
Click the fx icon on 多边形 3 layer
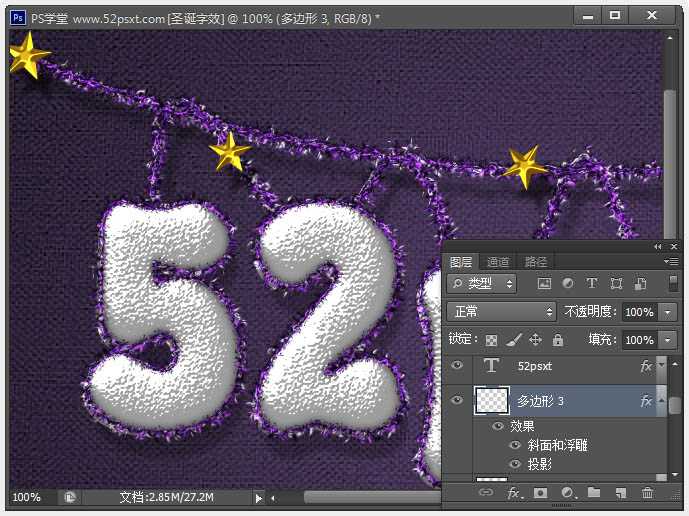click(646, 401)
